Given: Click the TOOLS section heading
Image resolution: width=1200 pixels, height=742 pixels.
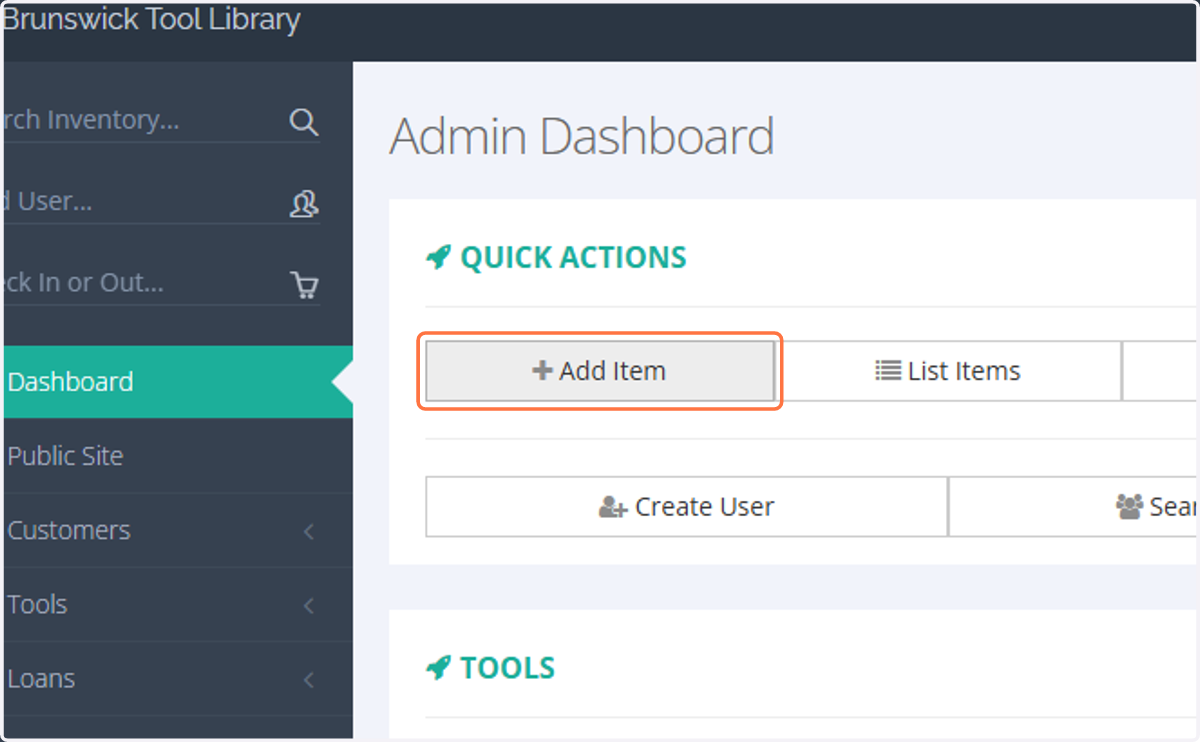Looking at the screenshot, I should [x=507, y=668].
